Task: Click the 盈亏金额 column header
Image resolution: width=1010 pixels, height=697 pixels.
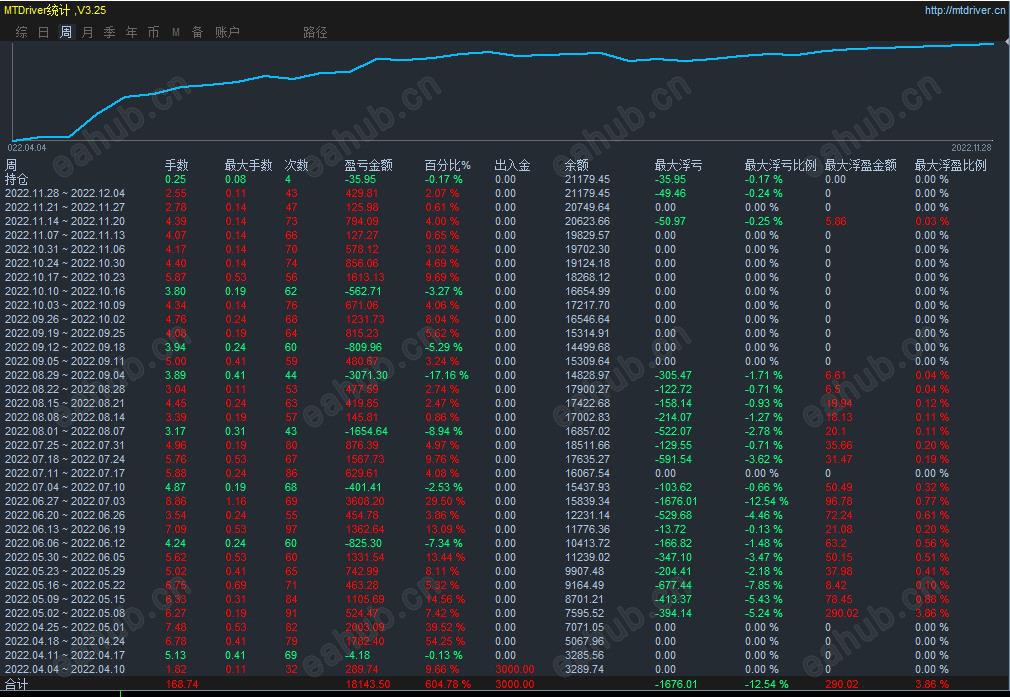Action: coord(368,166)
